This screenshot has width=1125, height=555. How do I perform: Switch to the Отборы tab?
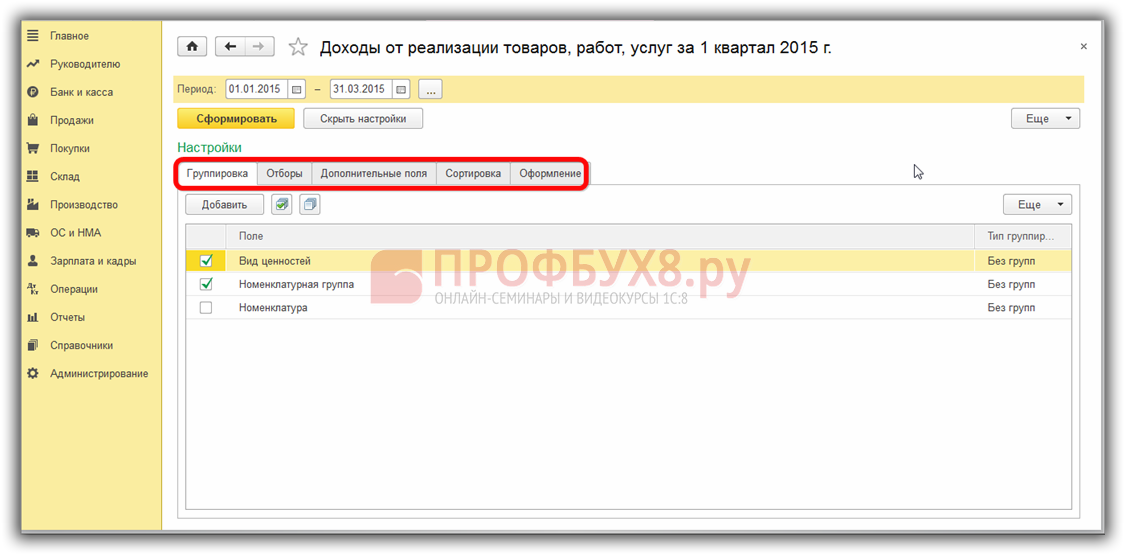[284, 173]
